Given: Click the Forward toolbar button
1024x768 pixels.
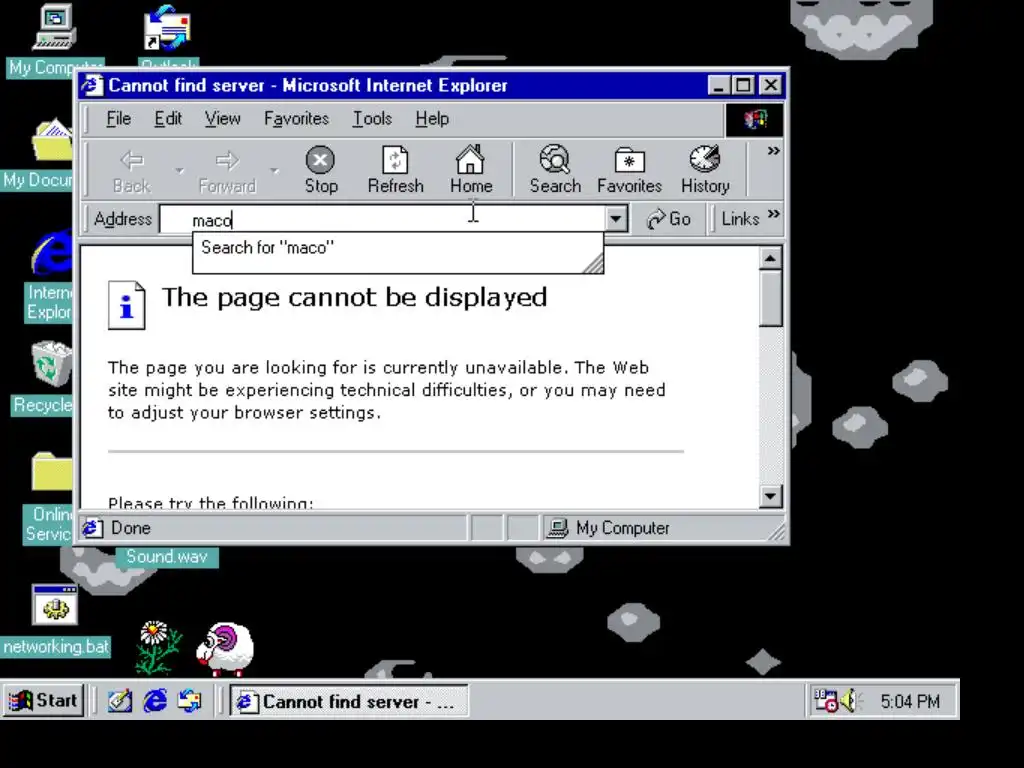Looking at the screenshot, I should [x=227, y=170].
